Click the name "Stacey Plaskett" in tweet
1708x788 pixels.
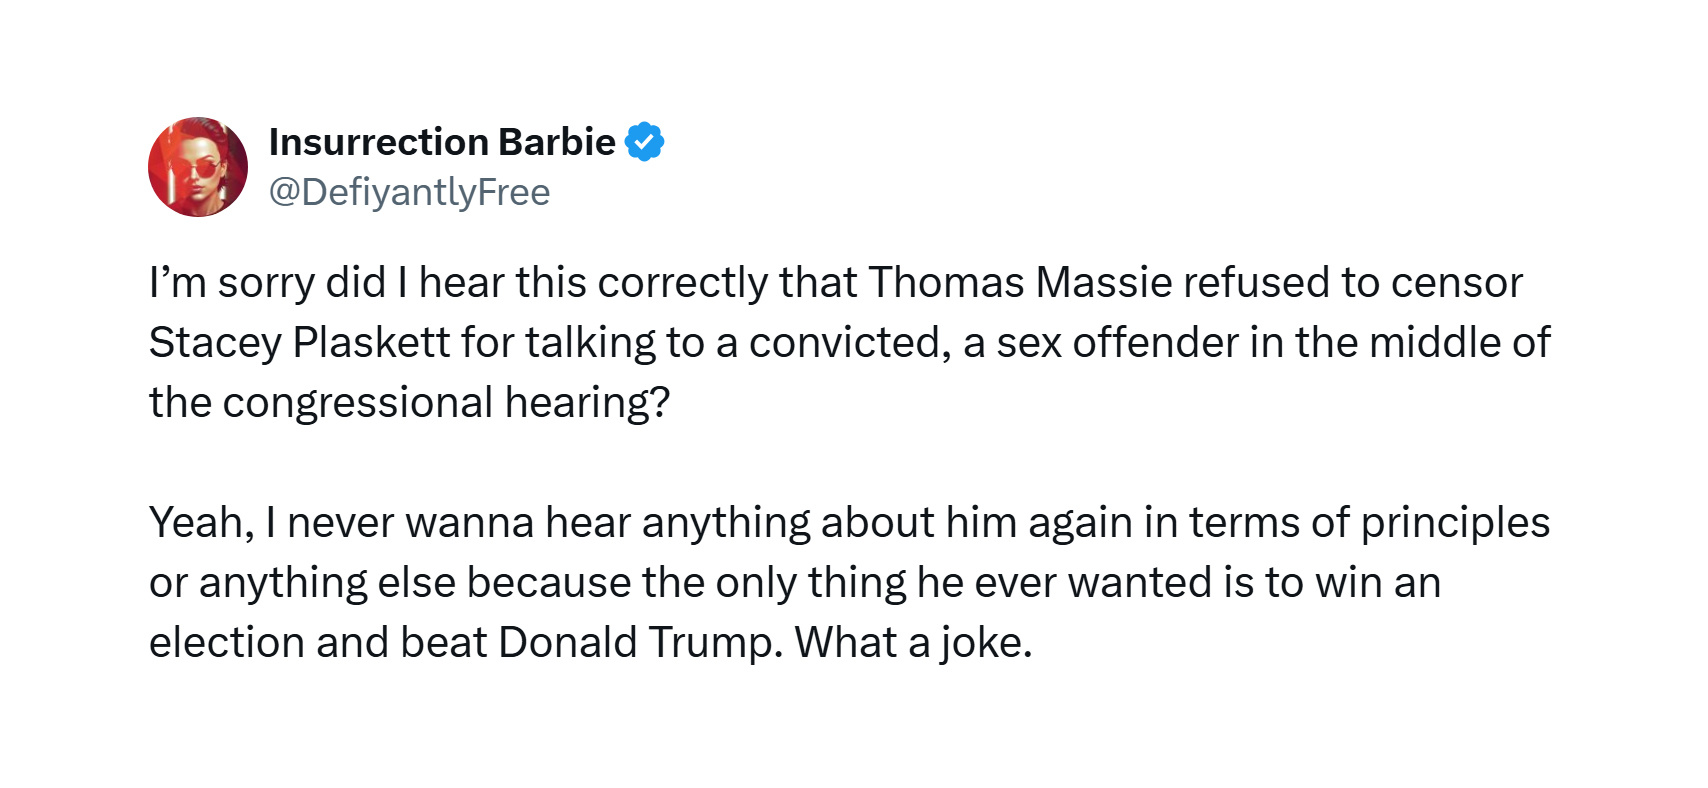pos(299,343)
